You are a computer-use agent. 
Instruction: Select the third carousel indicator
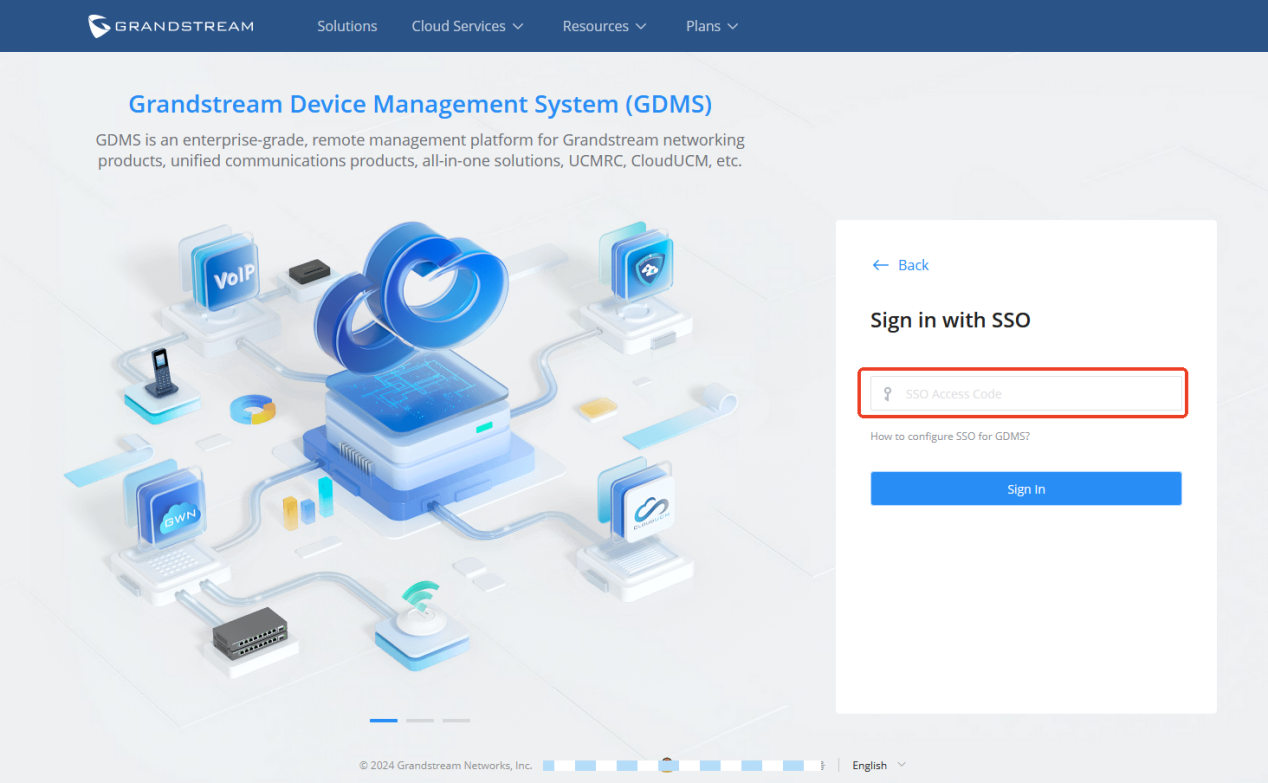456,720
